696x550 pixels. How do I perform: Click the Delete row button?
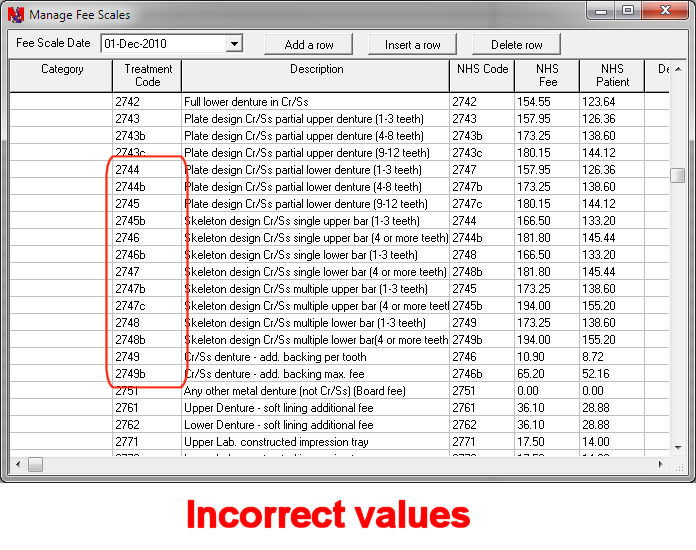(x=516, y=44)
